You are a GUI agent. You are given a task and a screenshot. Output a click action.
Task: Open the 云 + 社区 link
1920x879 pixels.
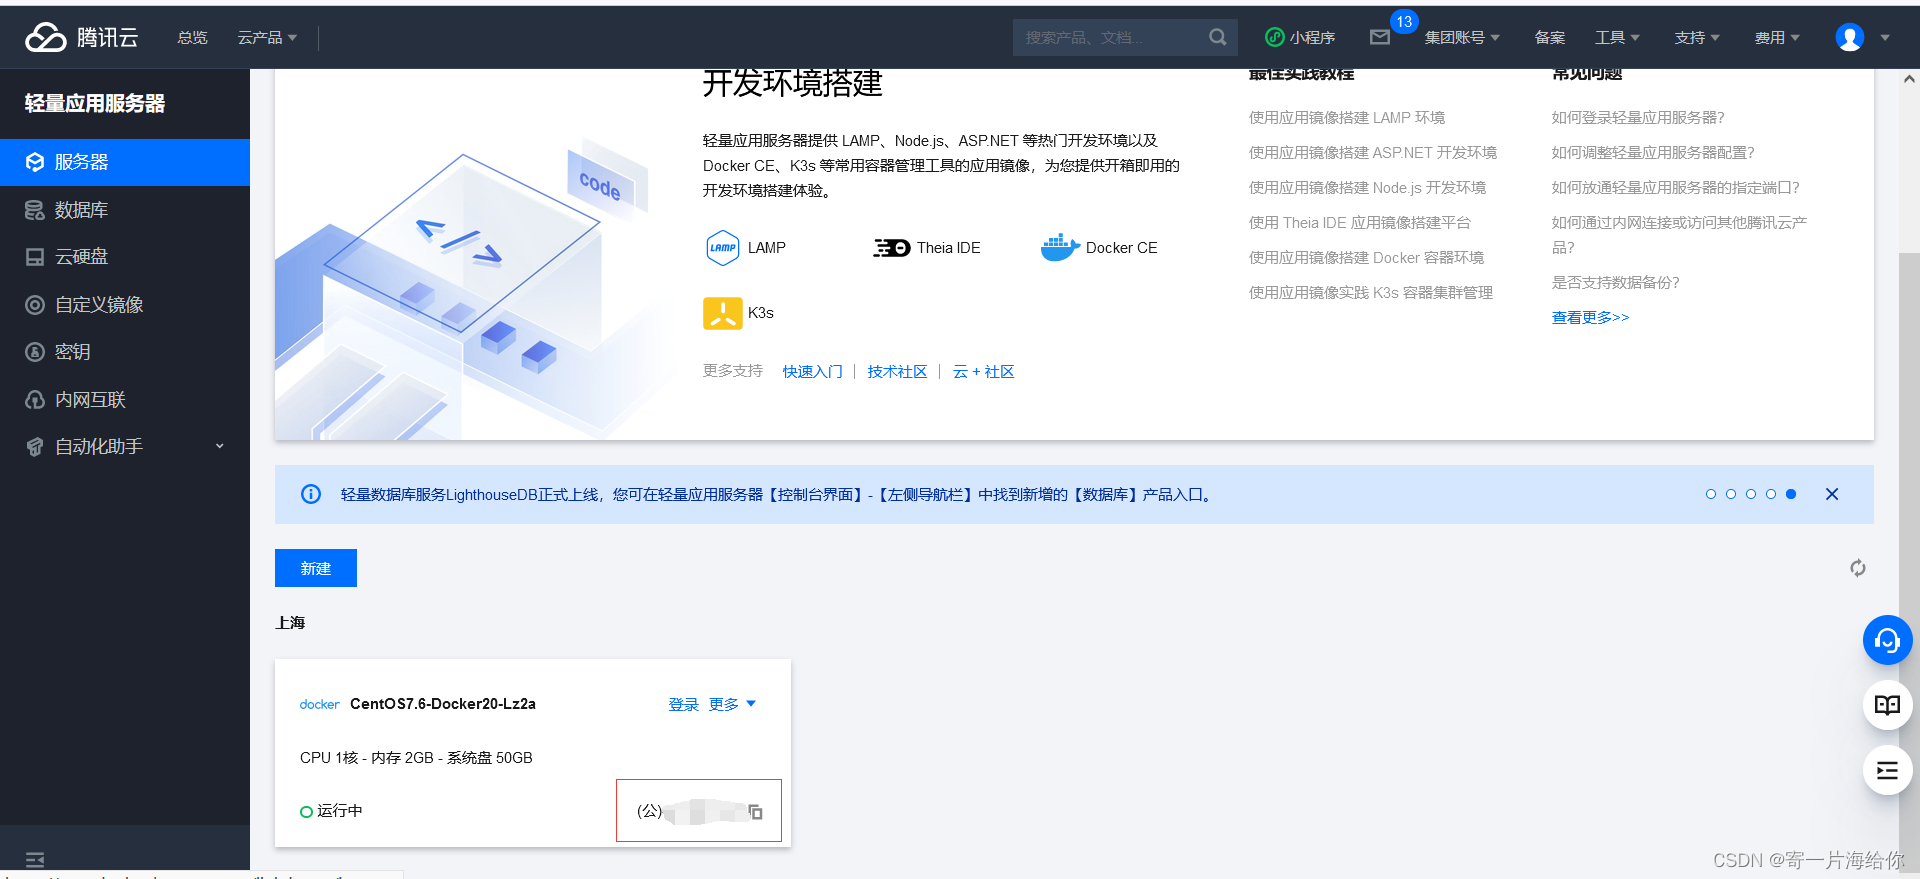(x=983, y=372)
